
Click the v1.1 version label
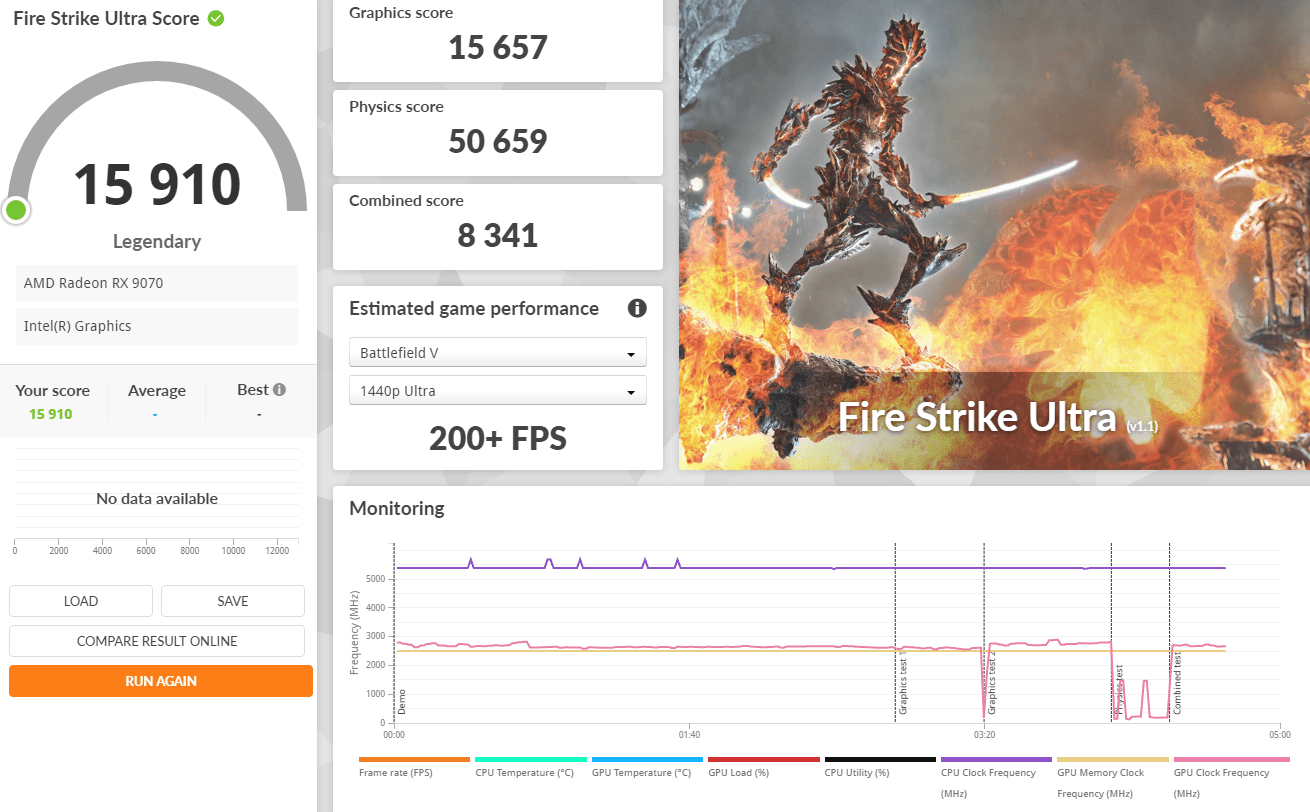tap(1142, 426)
